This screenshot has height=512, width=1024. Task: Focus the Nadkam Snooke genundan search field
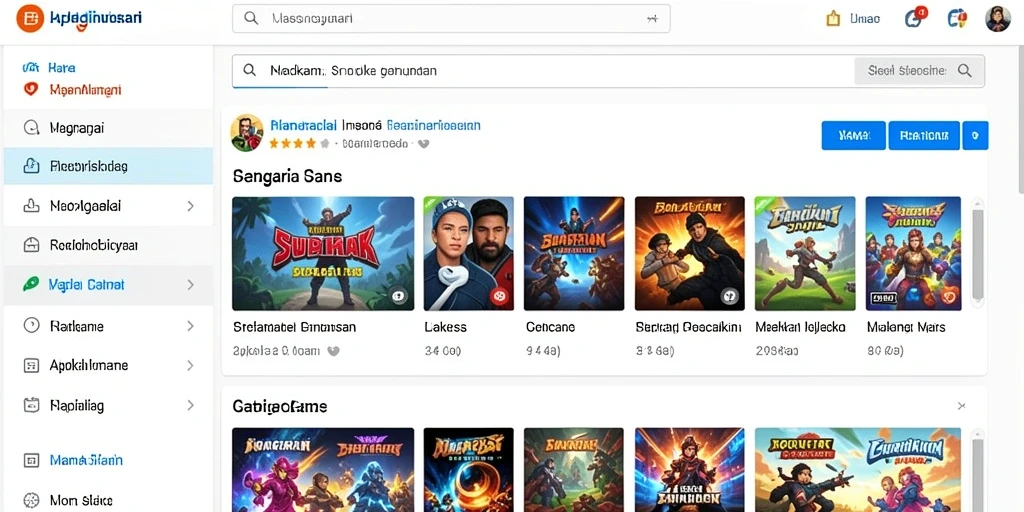[x=542, y=71]
